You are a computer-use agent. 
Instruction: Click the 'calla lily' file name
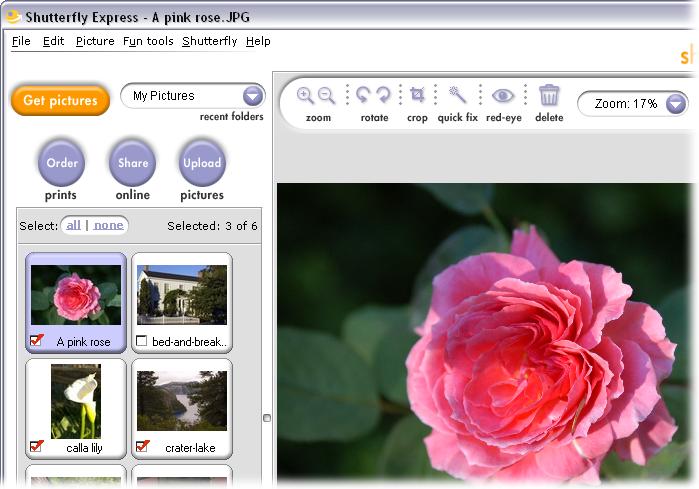[x=84, y=448]
